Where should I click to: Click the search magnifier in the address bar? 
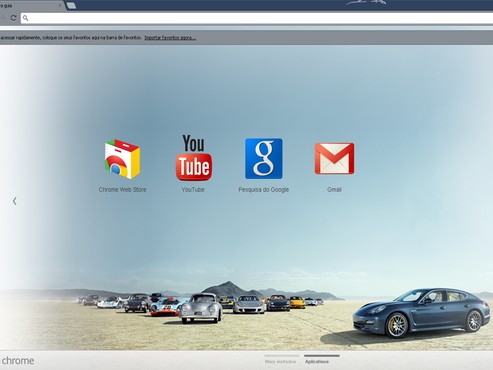pyautogui.click(x=26, y=18)
